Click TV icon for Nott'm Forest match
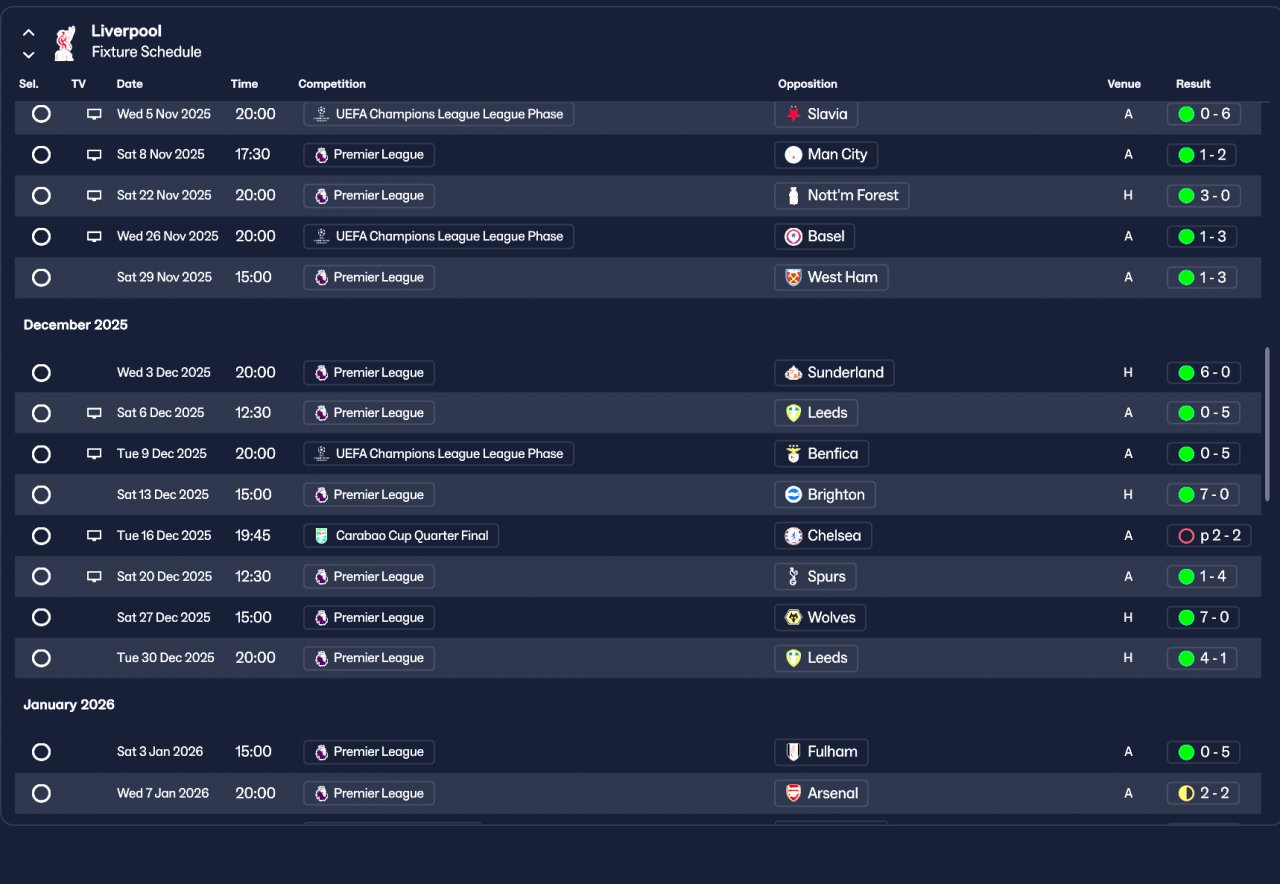The image size is (1280, 884). pos(94,196)
